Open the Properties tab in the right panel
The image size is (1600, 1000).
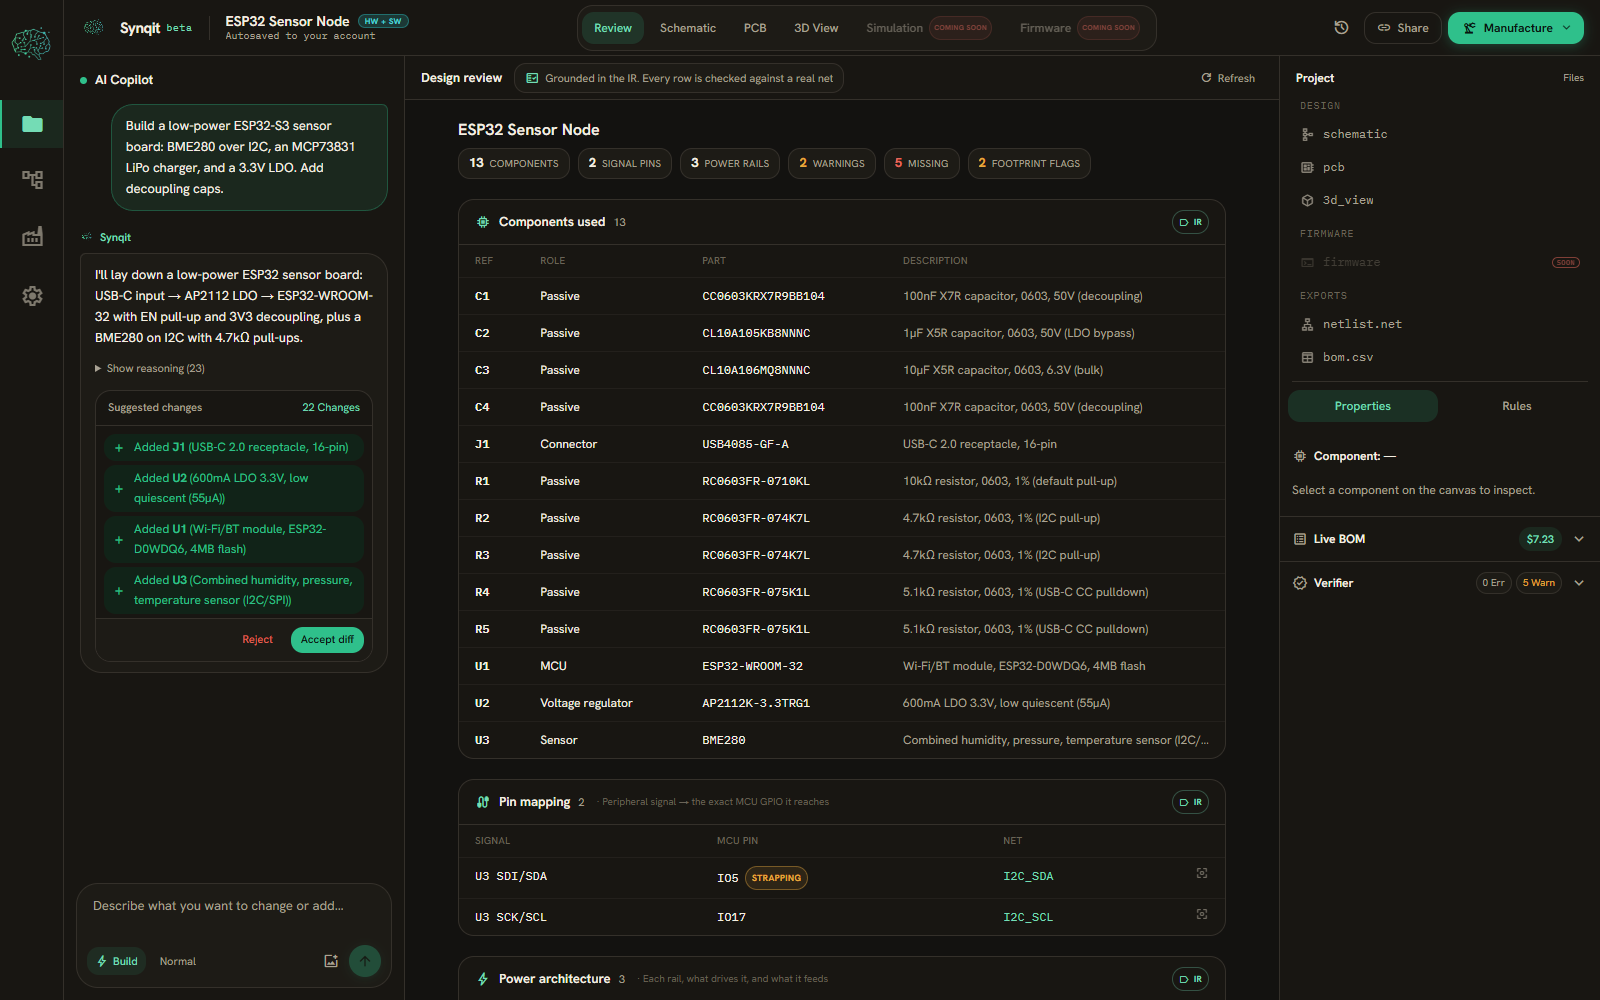pyautogui.click(x=1363, y=406)
